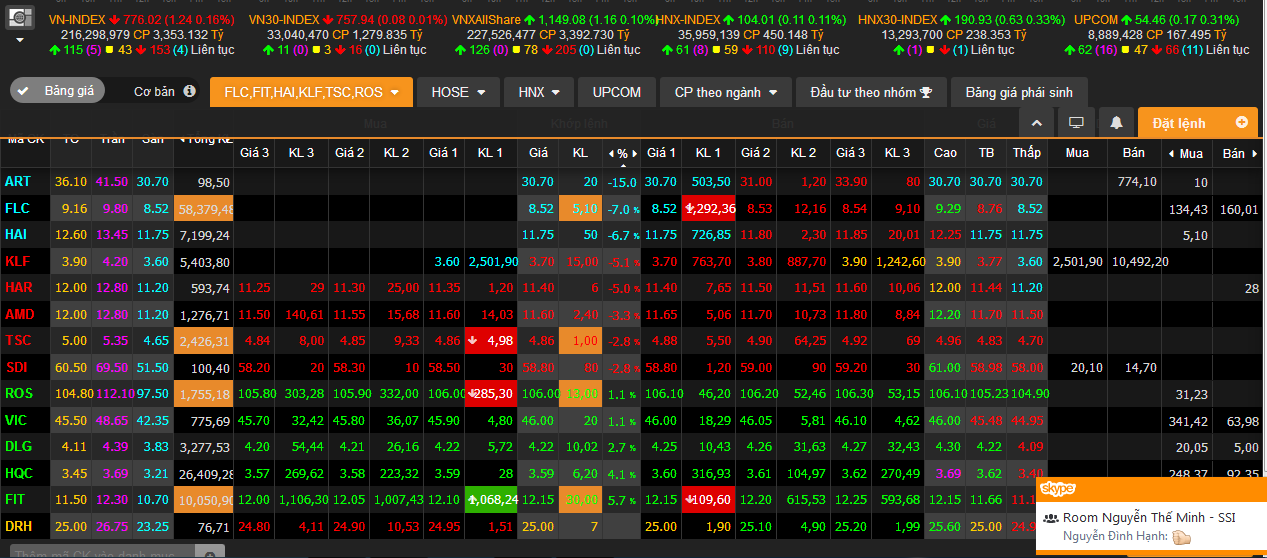Sort by the TB column header
Image resolution: width=1267 pixels, height=558 pixels.
(x=986, y=153)
